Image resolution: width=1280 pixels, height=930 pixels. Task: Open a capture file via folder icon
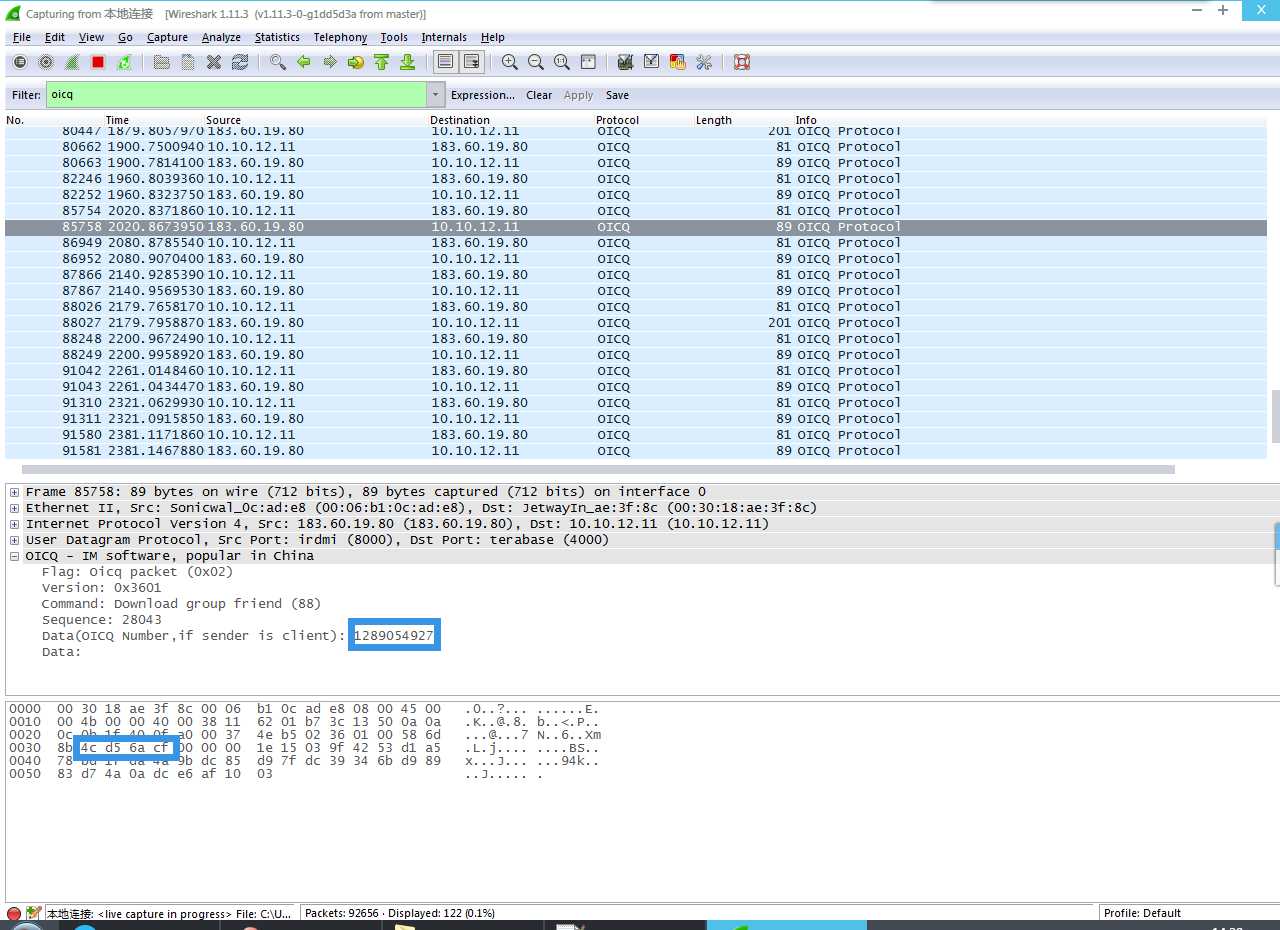162,62
